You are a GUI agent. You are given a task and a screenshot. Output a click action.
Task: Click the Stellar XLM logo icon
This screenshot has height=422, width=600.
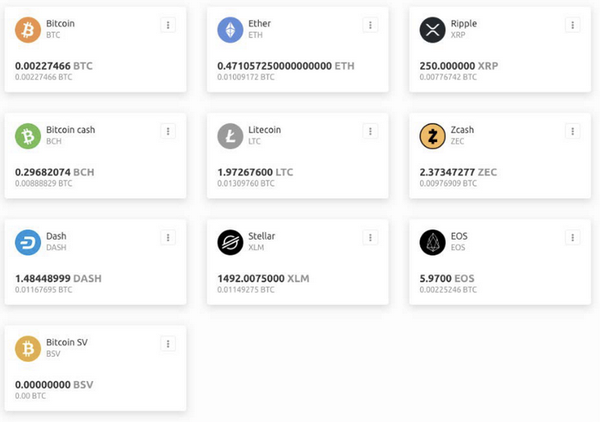coord(231,242)
